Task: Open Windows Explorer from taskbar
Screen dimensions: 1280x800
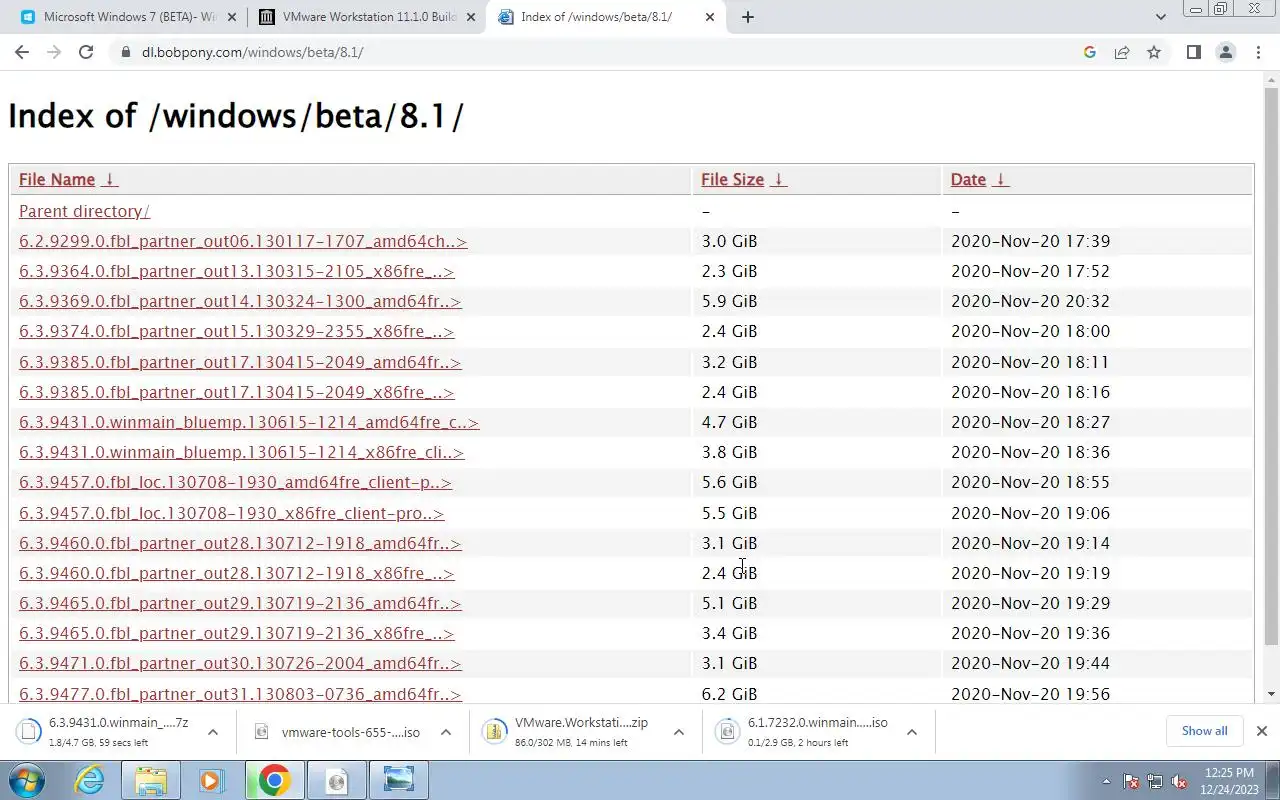Action: coord(151,780)
